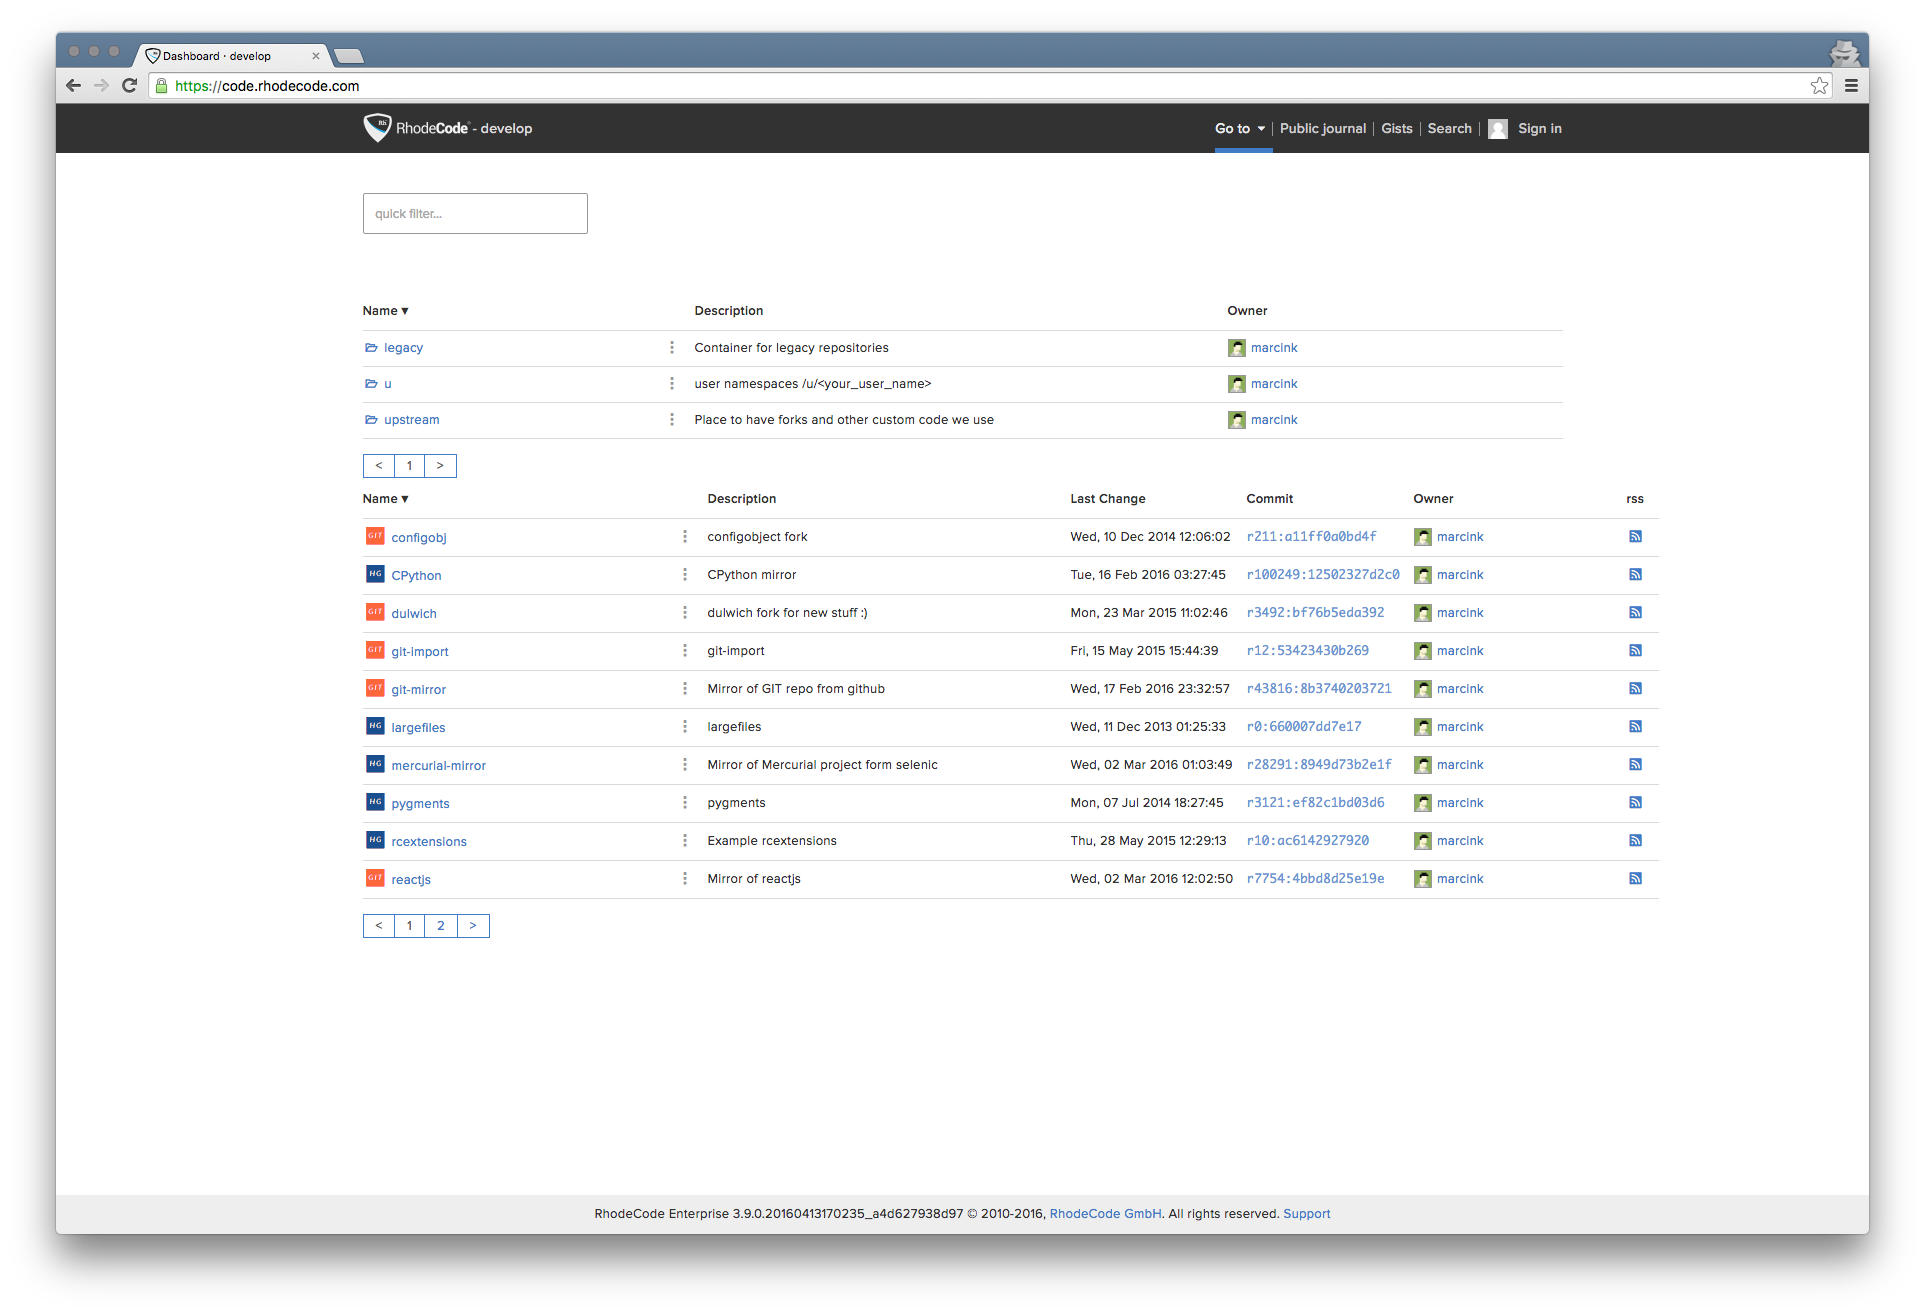This screenshot has width=1925, height=1314.
Task: Click the browser reload icon
Action: pos(129,86)
